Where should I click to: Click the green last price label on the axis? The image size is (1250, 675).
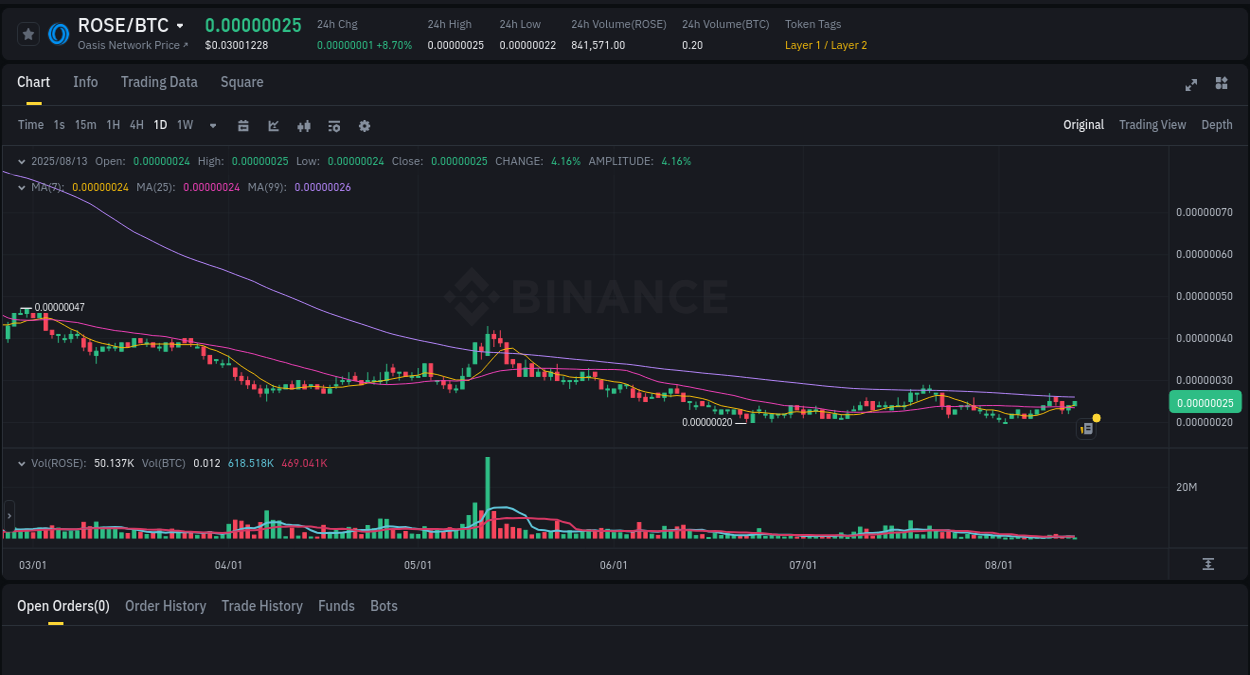tap(1205, 401)
